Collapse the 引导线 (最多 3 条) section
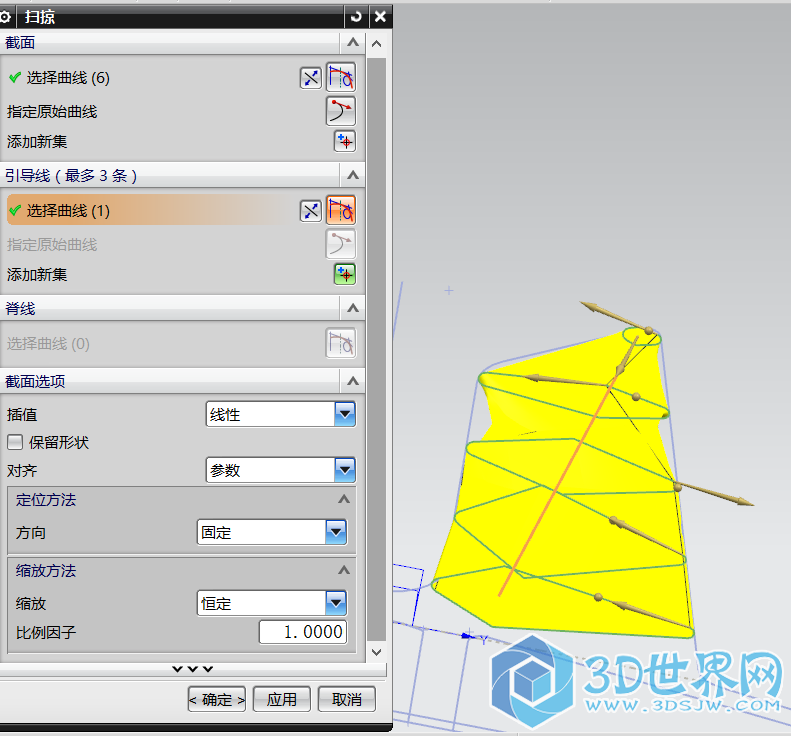Image resolution: width=791 pixels, height=736 pixels. point(353,176)
